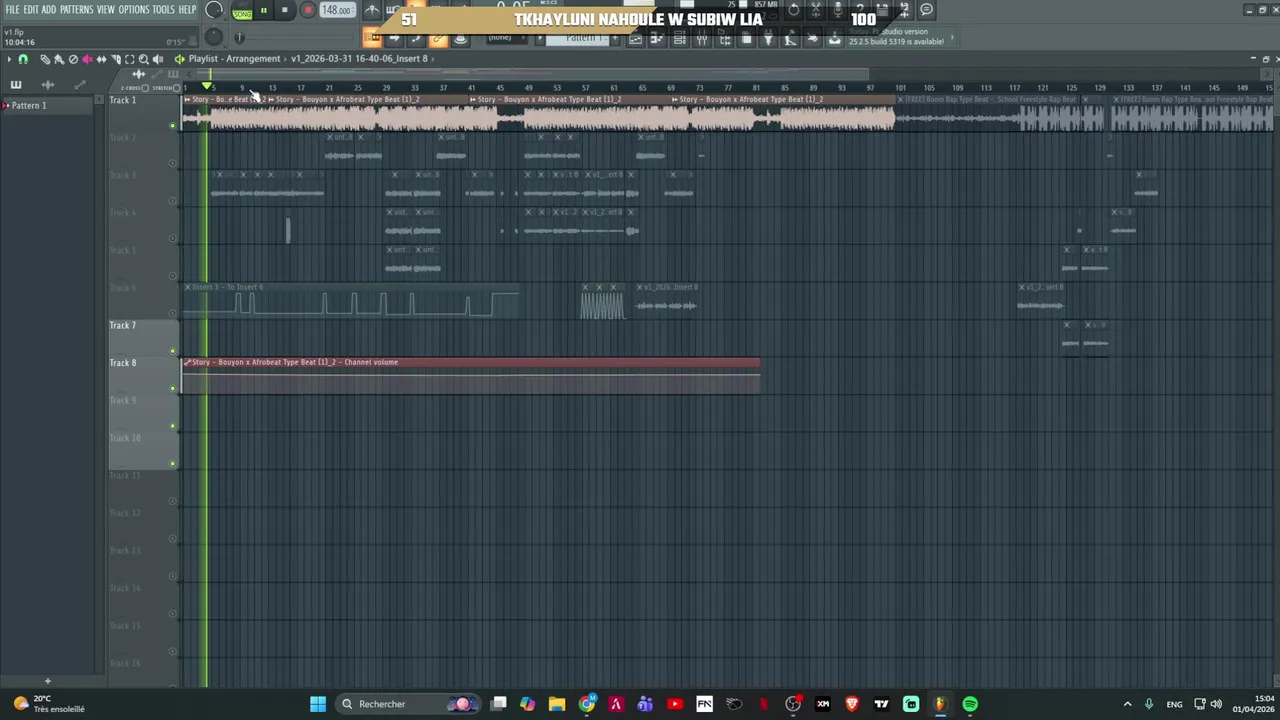Viewport: 1280px width, 720px height.
Task: Save the project with floppy icon
Action: (x=881, y=10)
